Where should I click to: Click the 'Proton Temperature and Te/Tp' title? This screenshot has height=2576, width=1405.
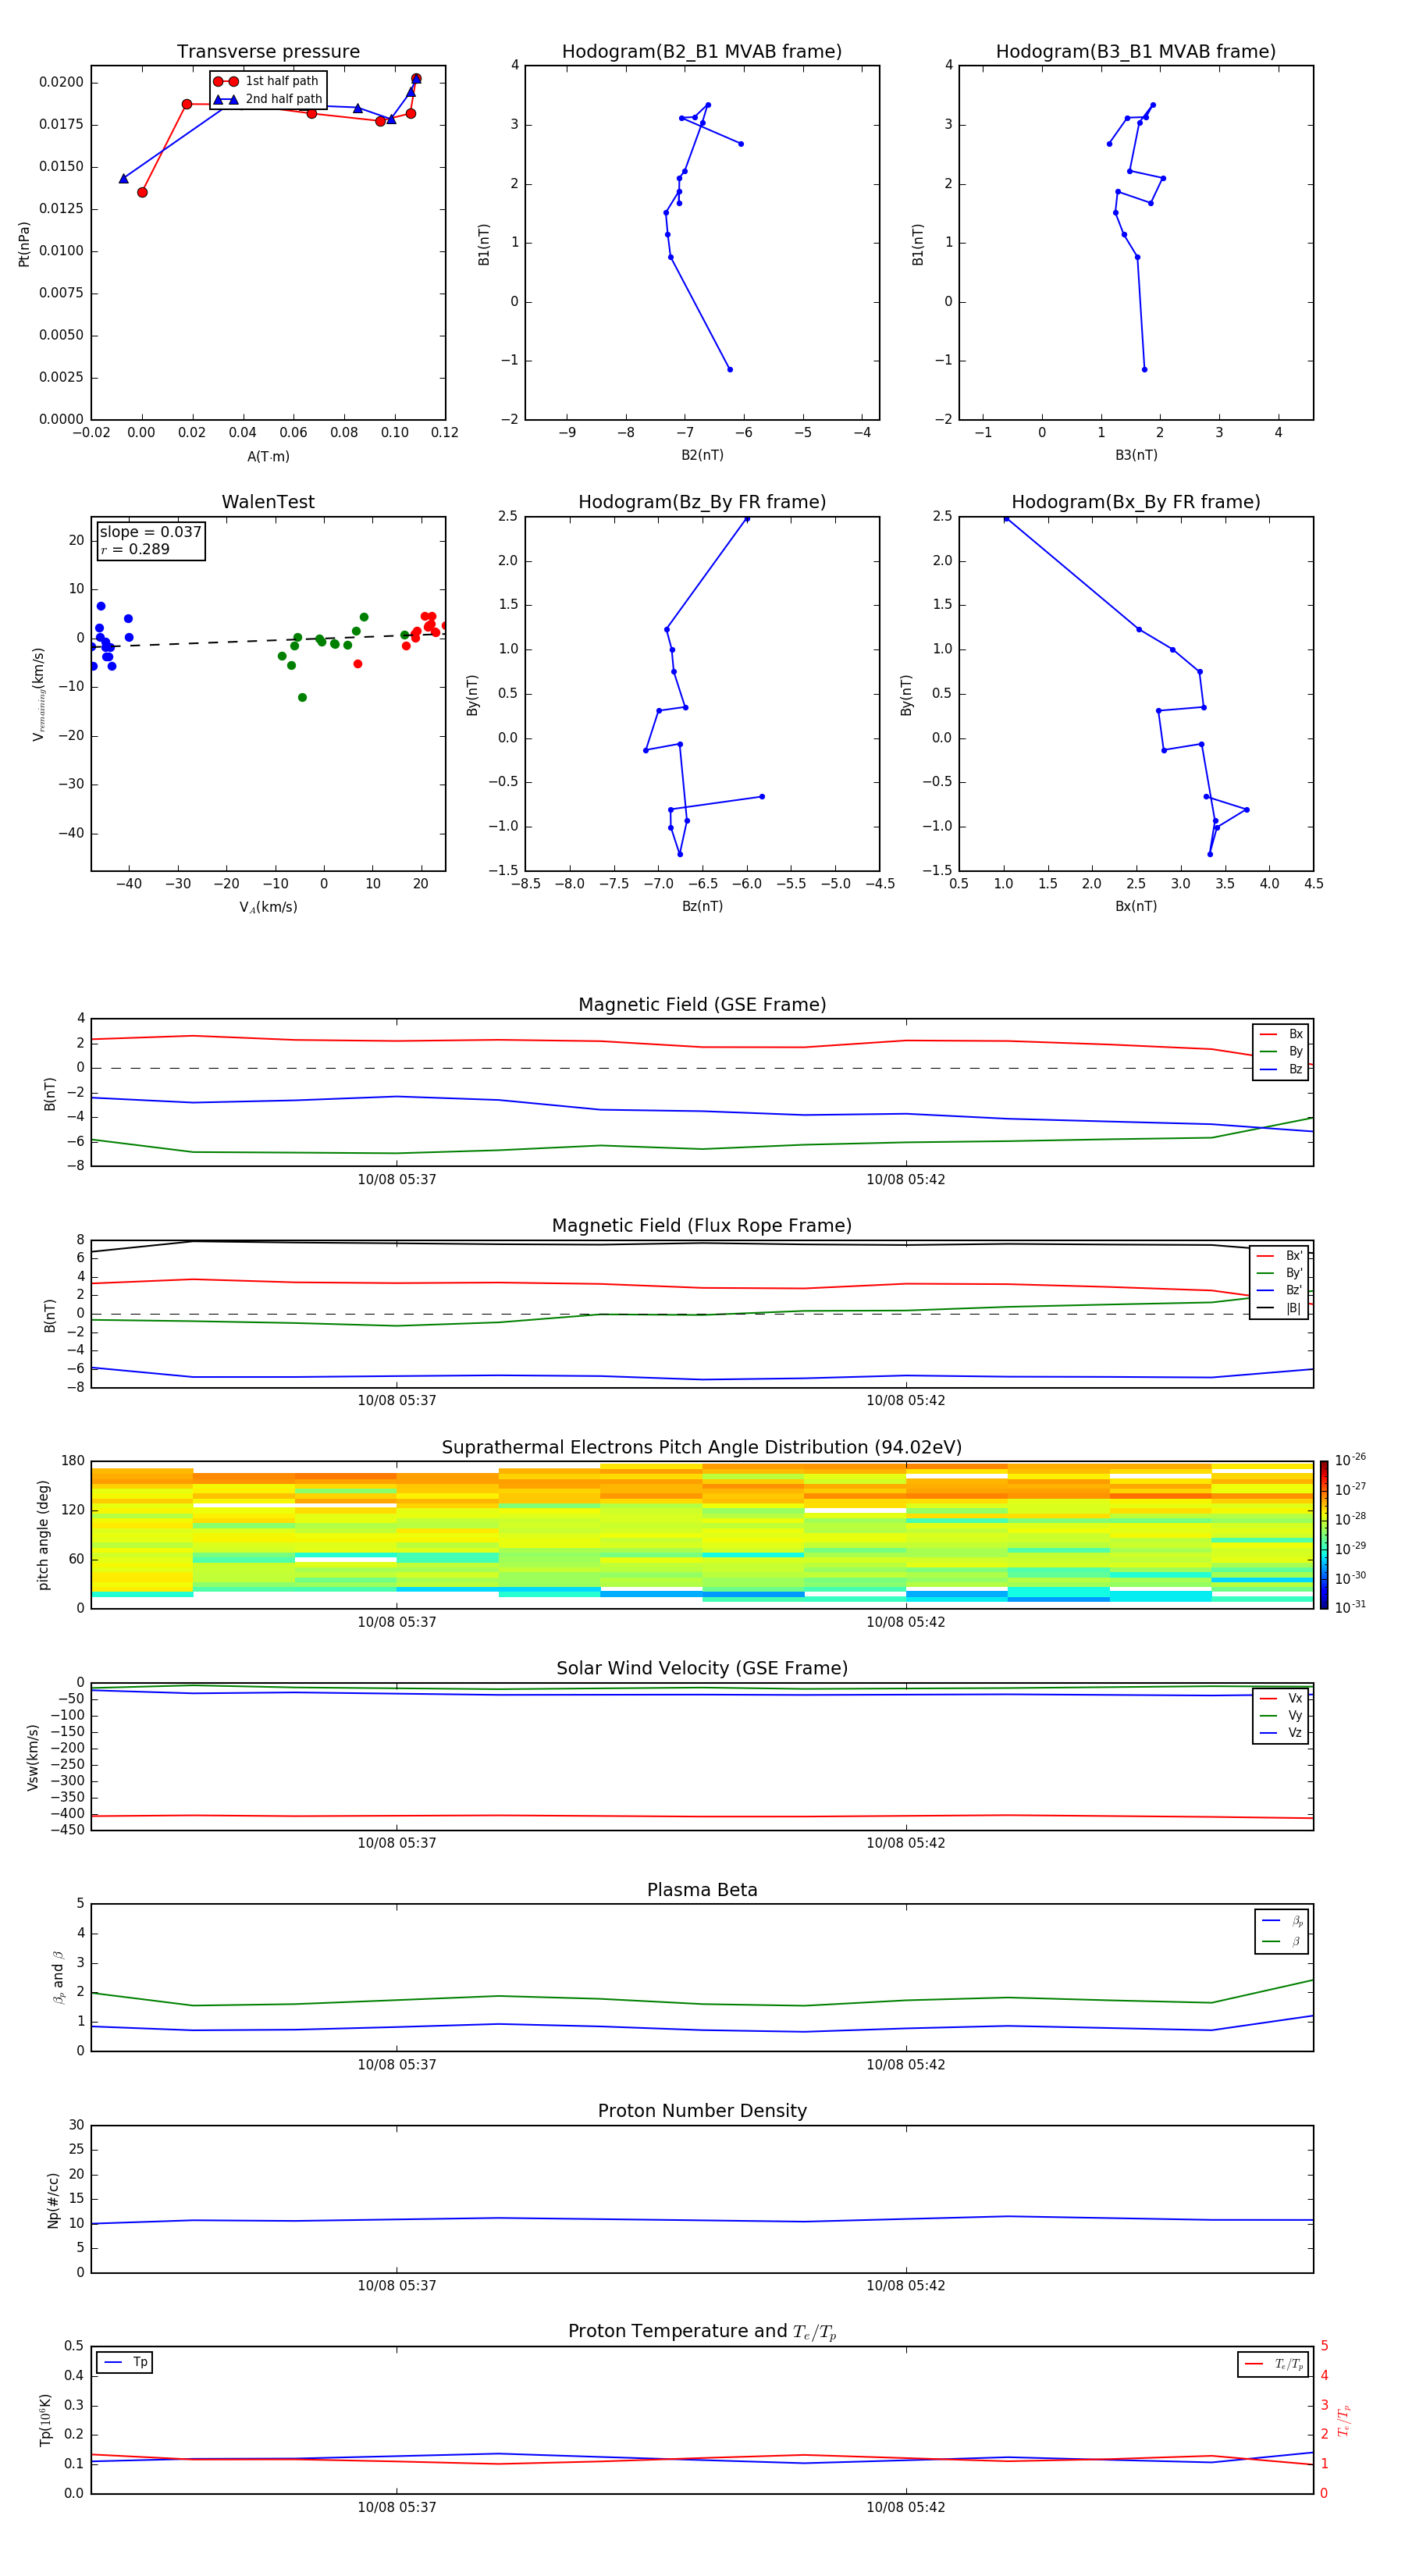(702, 2332)
